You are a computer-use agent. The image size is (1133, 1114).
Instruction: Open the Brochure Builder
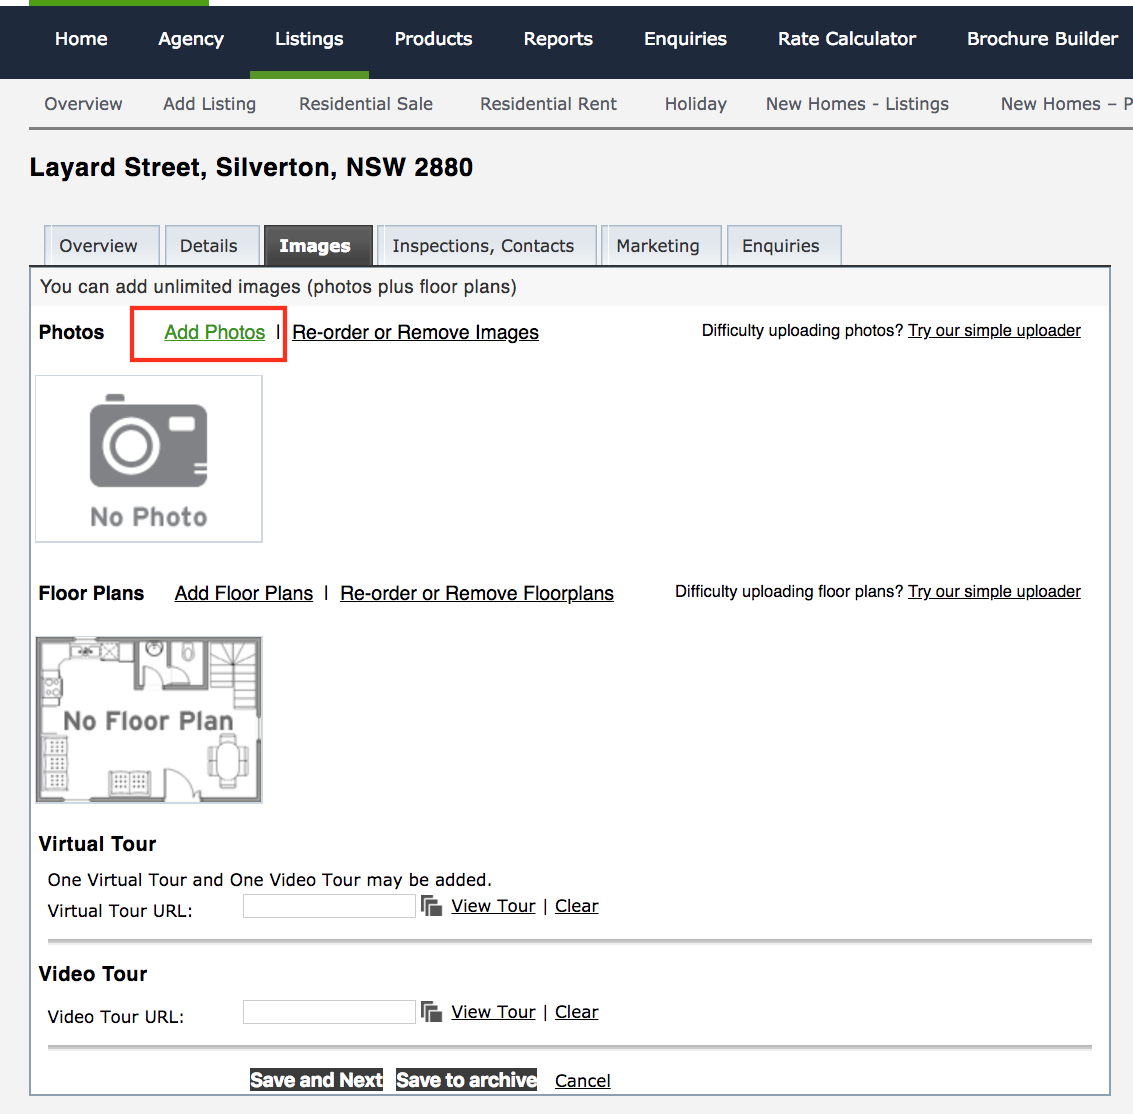click(x=1043, y=39)
